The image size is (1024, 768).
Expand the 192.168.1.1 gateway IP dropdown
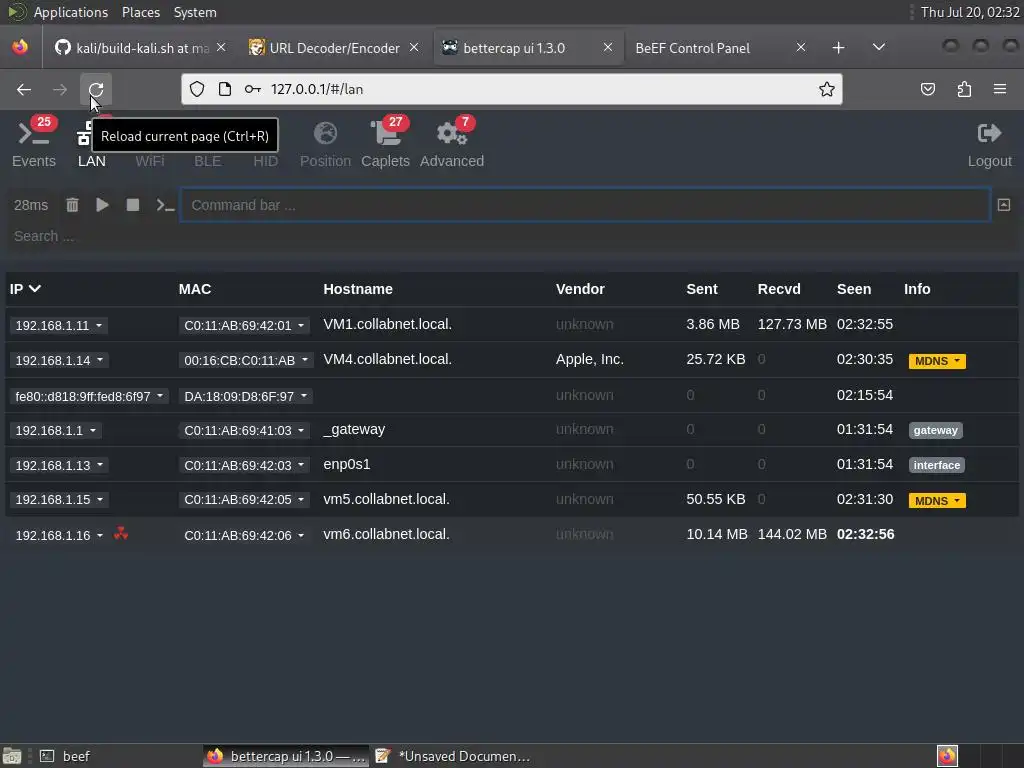(56, 430)
